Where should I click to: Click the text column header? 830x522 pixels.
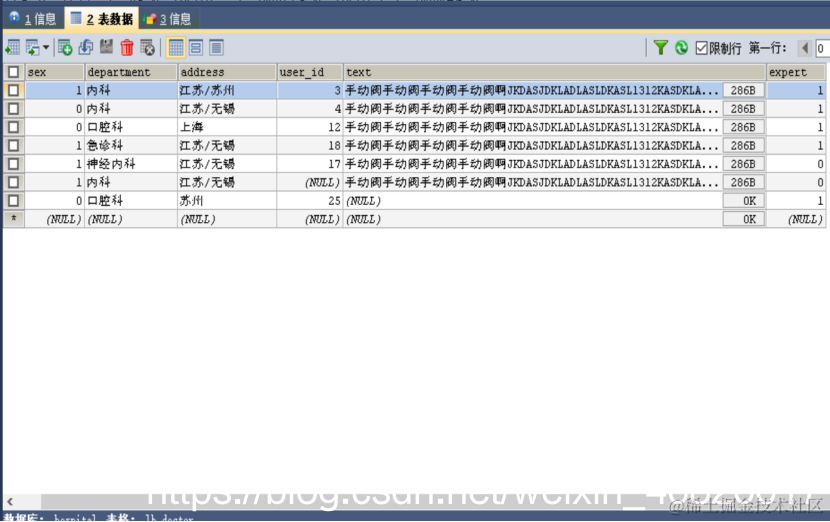[554, 72]
